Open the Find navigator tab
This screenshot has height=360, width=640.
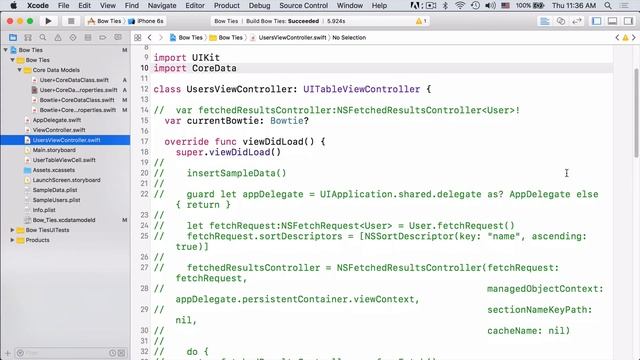pos(43,38)
